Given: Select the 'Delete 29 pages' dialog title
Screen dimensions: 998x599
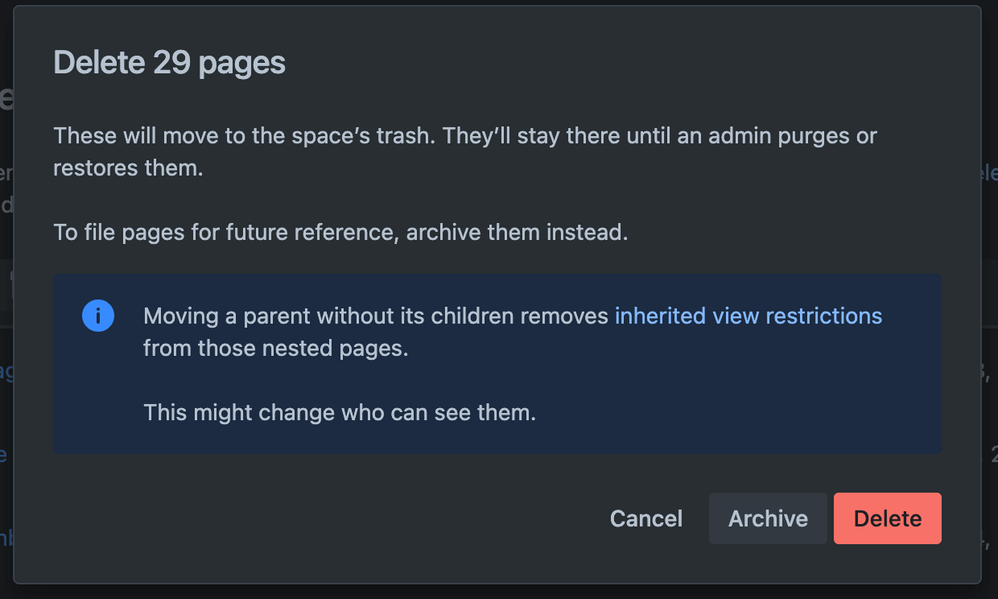Looking at the screenshot, I should point(169,62).
